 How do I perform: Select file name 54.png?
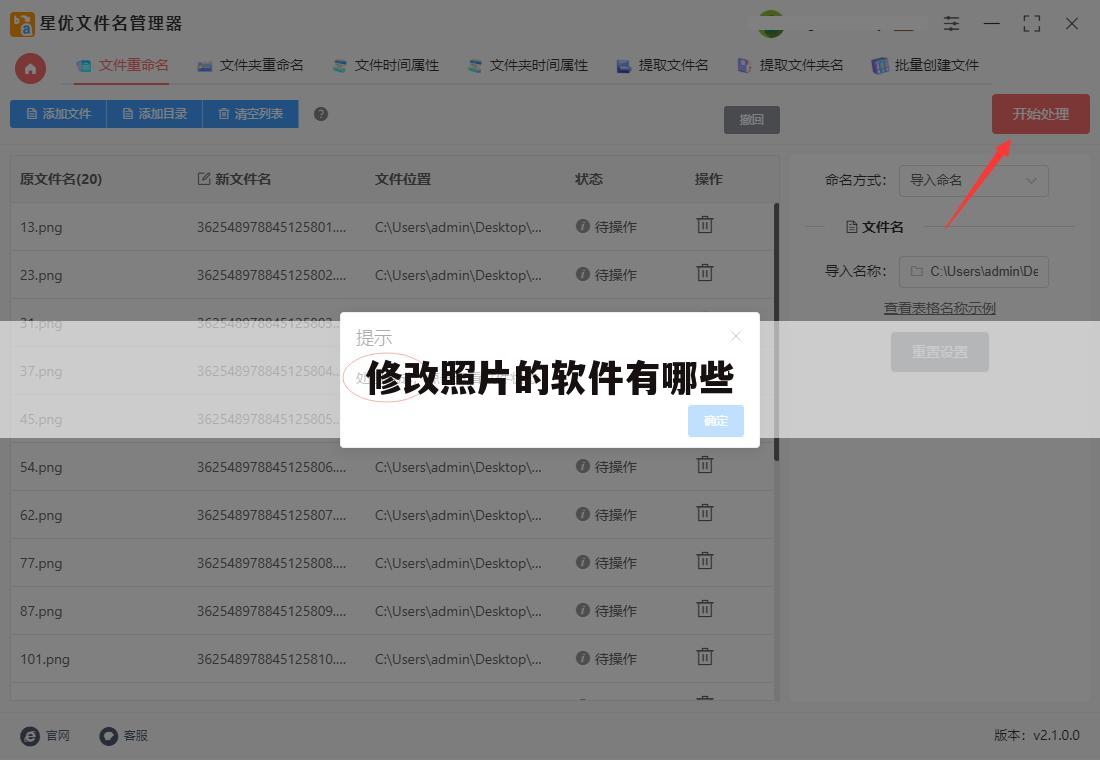pos(41,467)
